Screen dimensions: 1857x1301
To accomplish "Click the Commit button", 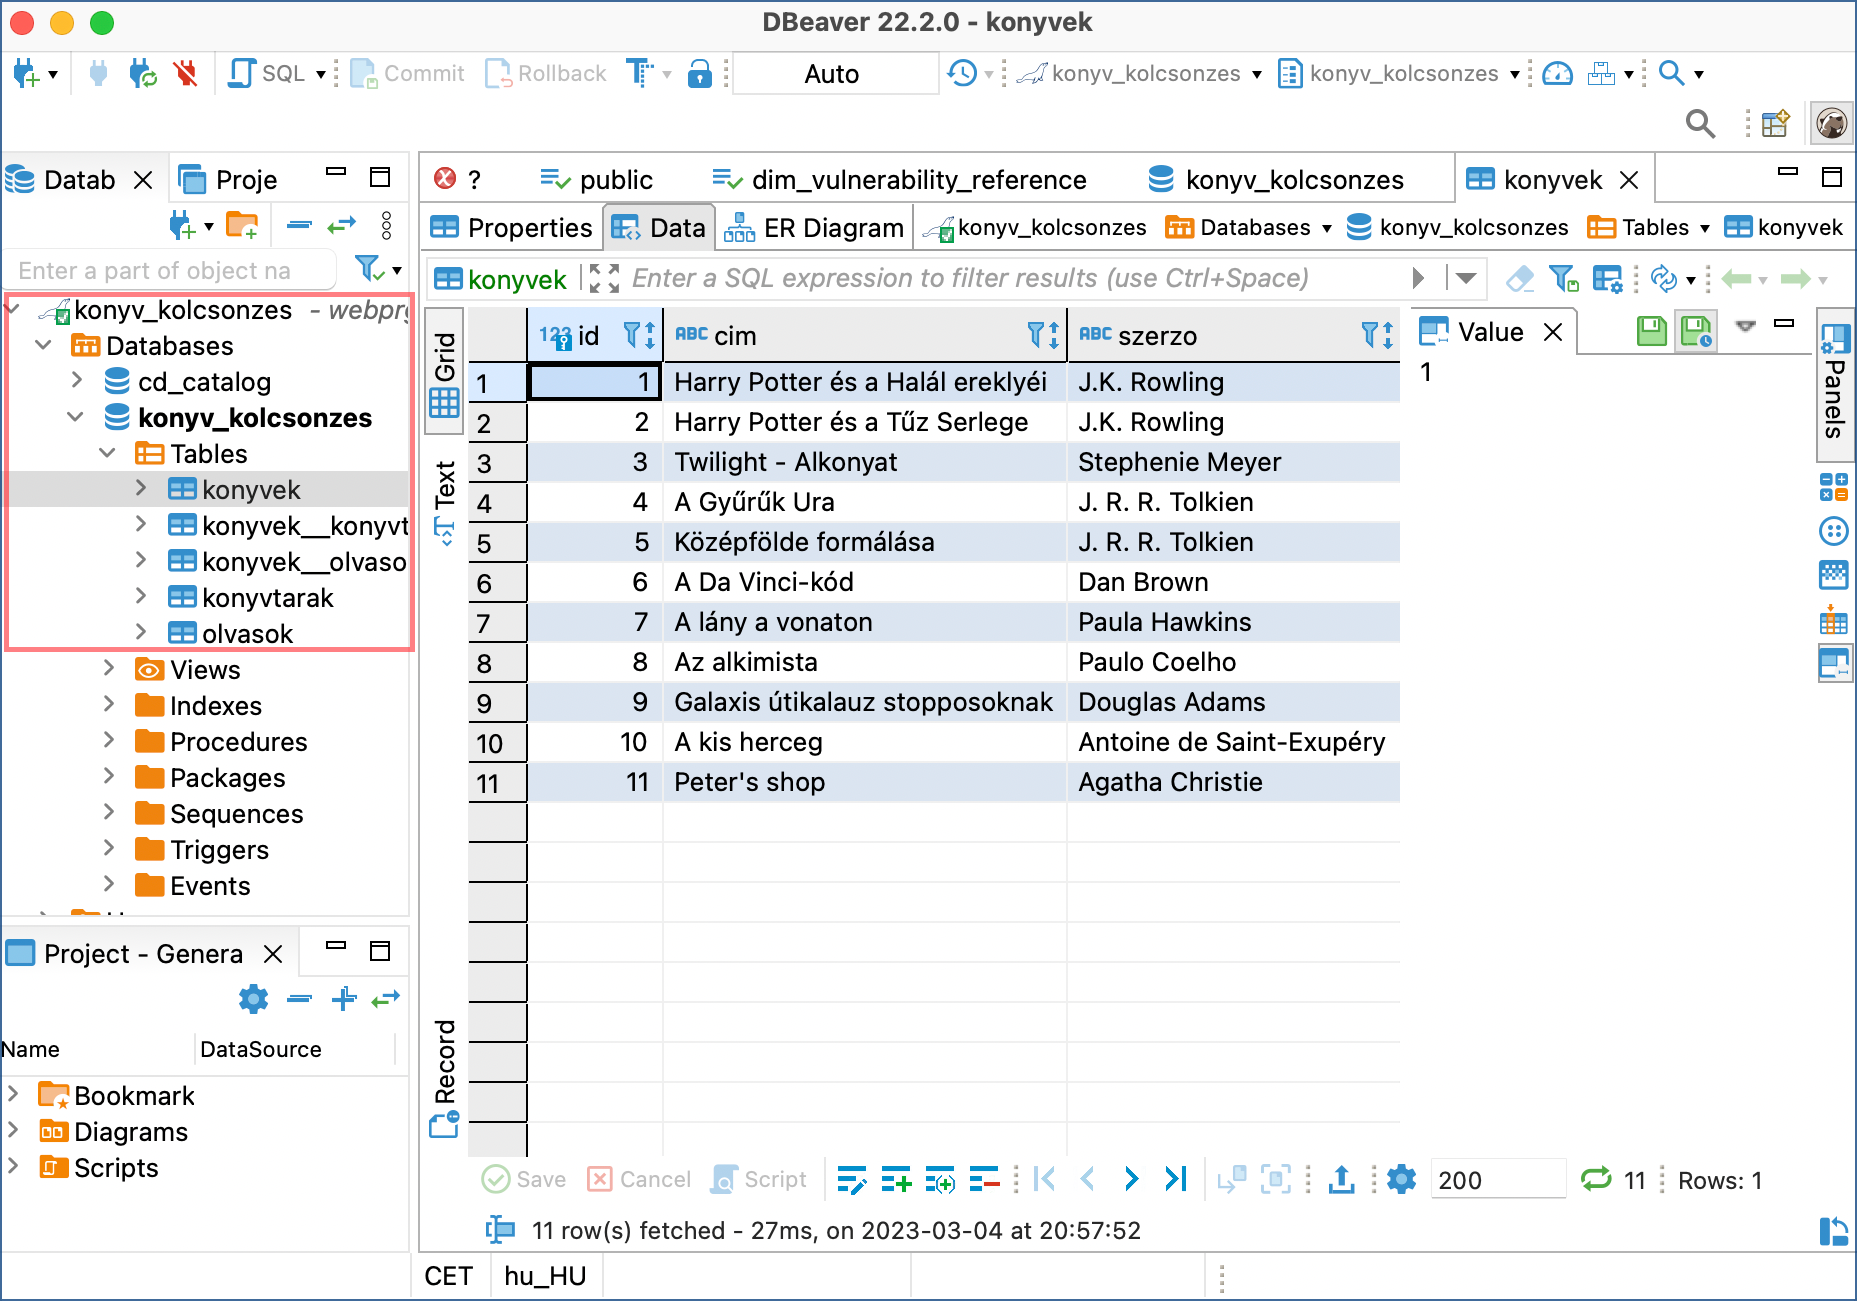I will click(408, 74).
